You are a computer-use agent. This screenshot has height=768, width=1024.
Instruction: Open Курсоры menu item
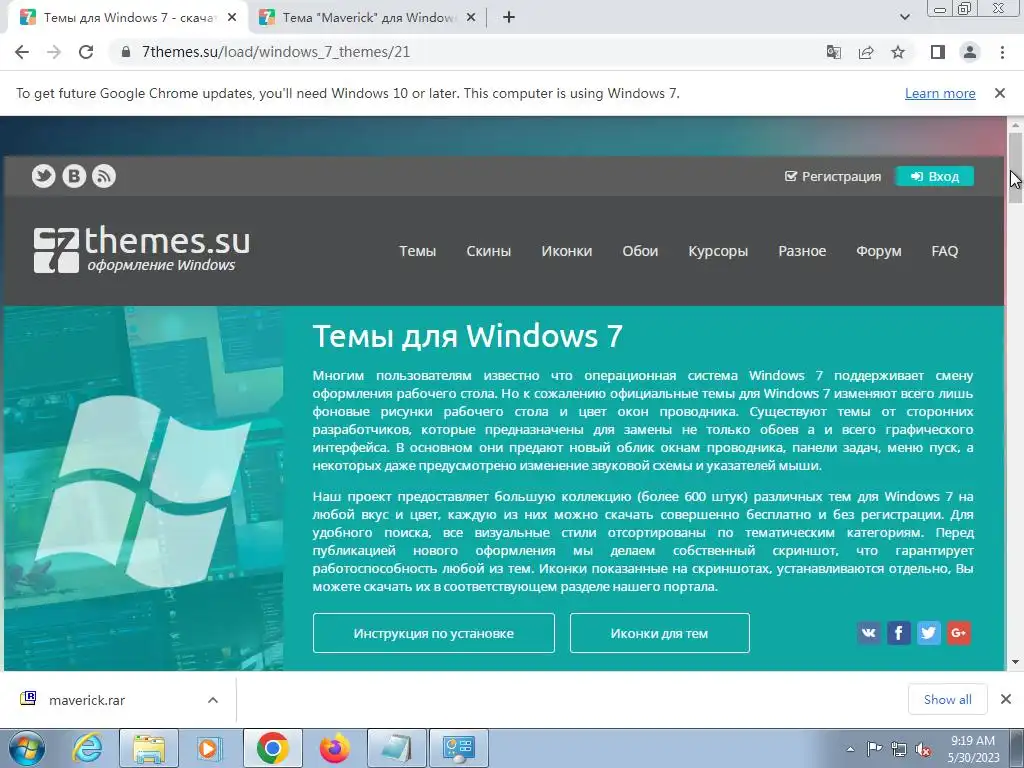point(718,251)
